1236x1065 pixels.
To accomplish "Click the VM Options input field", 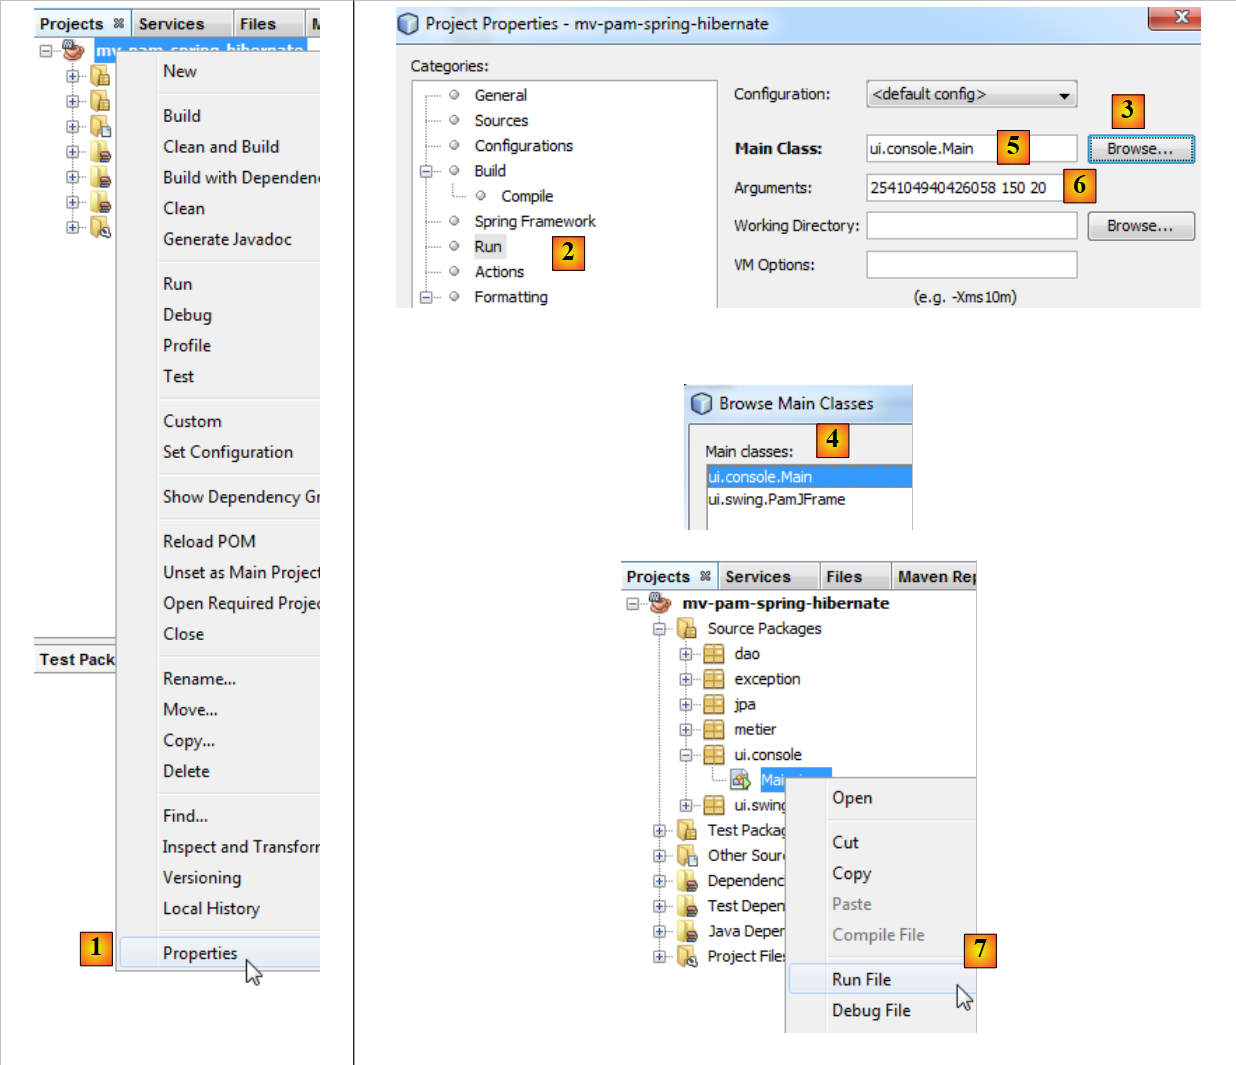I will pyautogui.click(x=971, y=265).
